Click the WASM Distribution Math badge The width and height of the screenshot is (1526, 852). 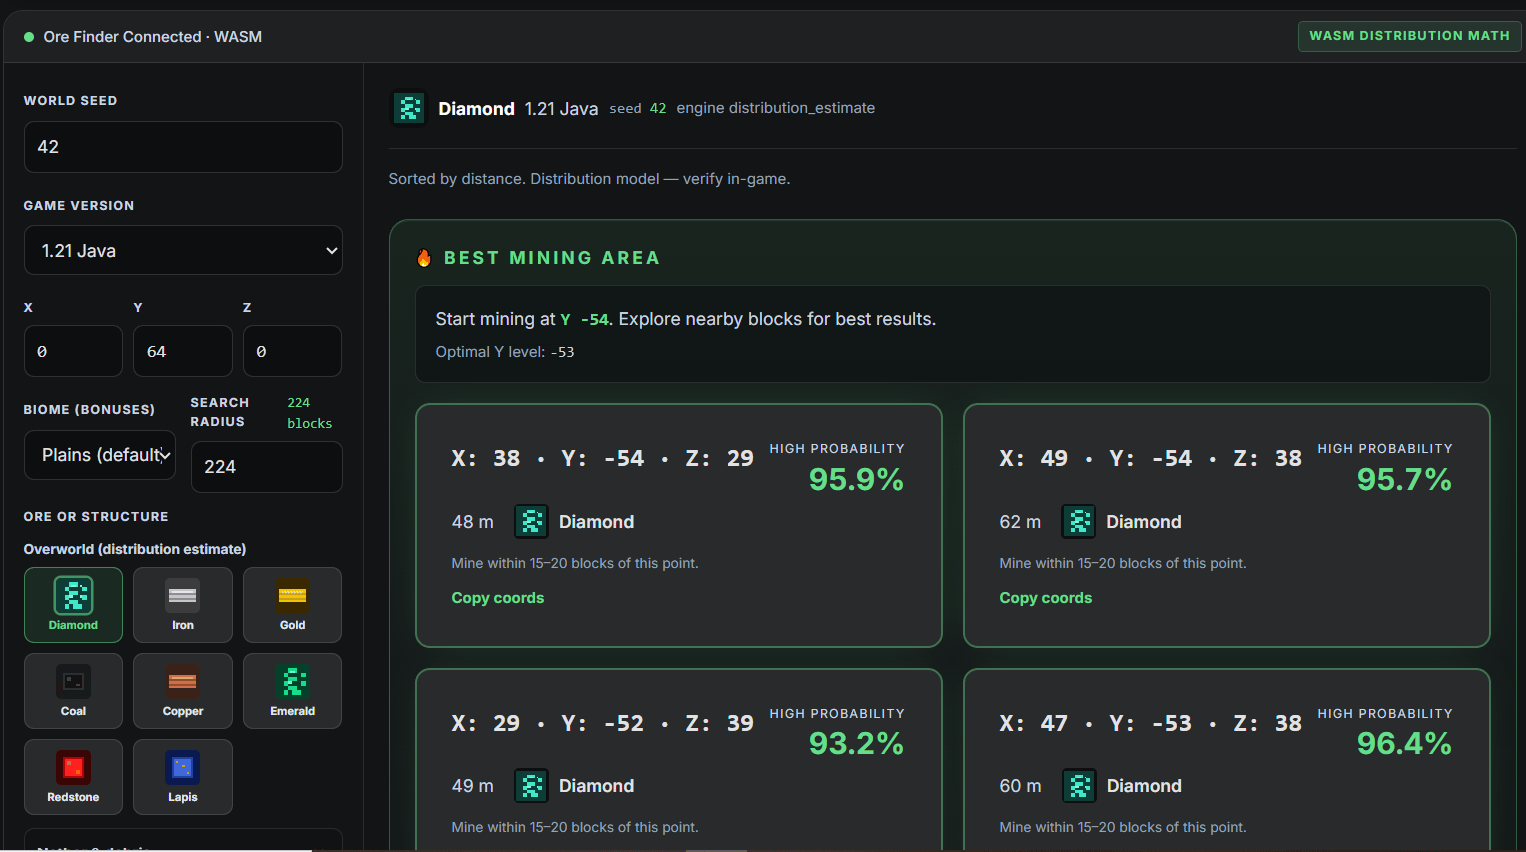[x=1410, y=36]
